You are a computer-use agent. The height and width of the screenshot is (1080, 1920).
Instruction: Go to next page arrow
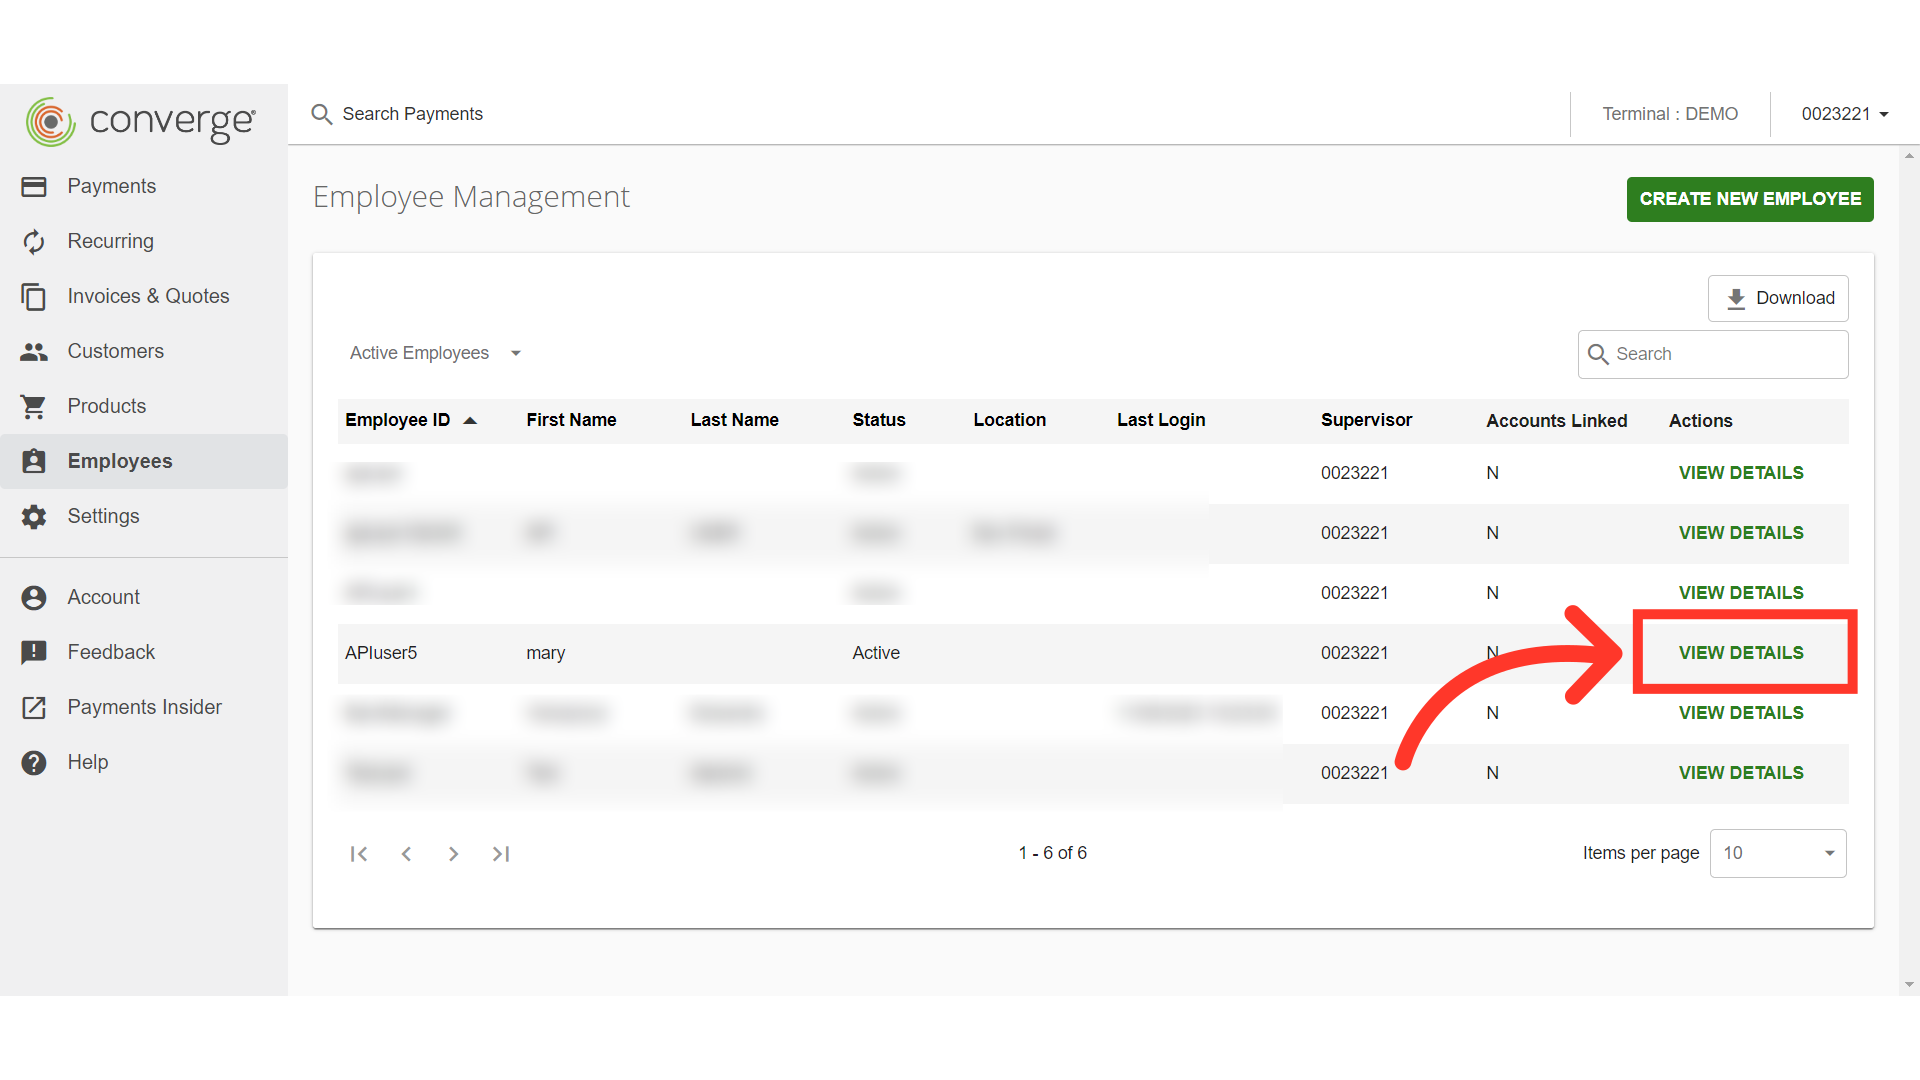click(x=453, y=854)
